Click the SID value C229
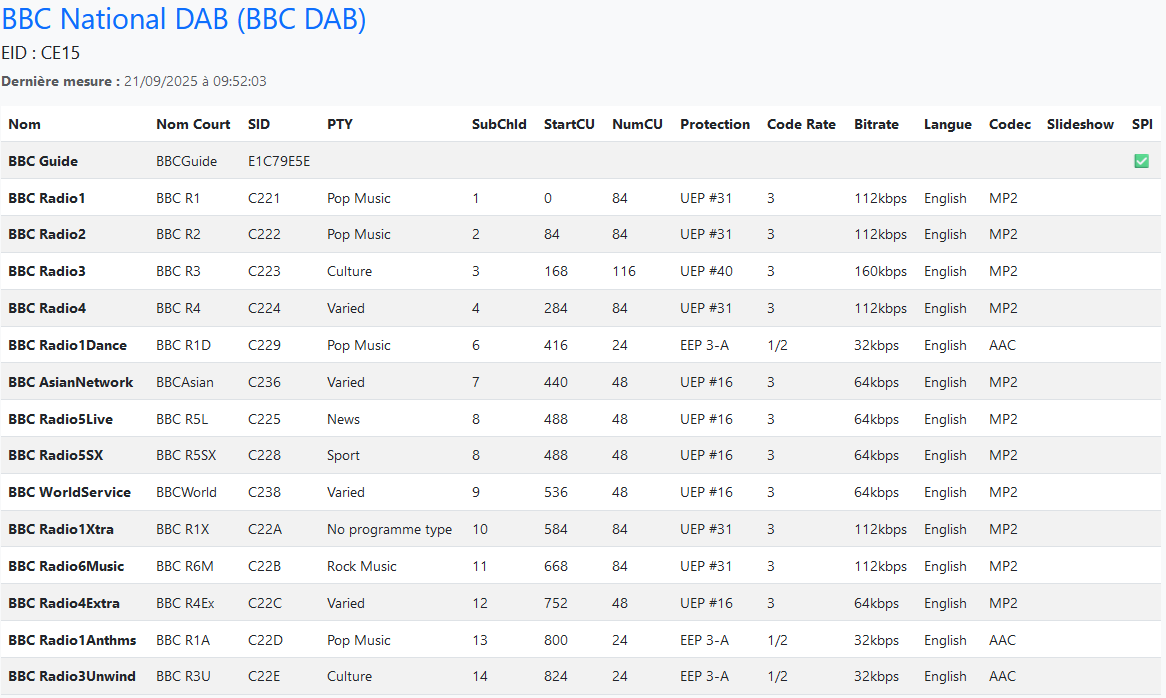This screenshot has height=698, width=1166. click(x=264, y=346)
